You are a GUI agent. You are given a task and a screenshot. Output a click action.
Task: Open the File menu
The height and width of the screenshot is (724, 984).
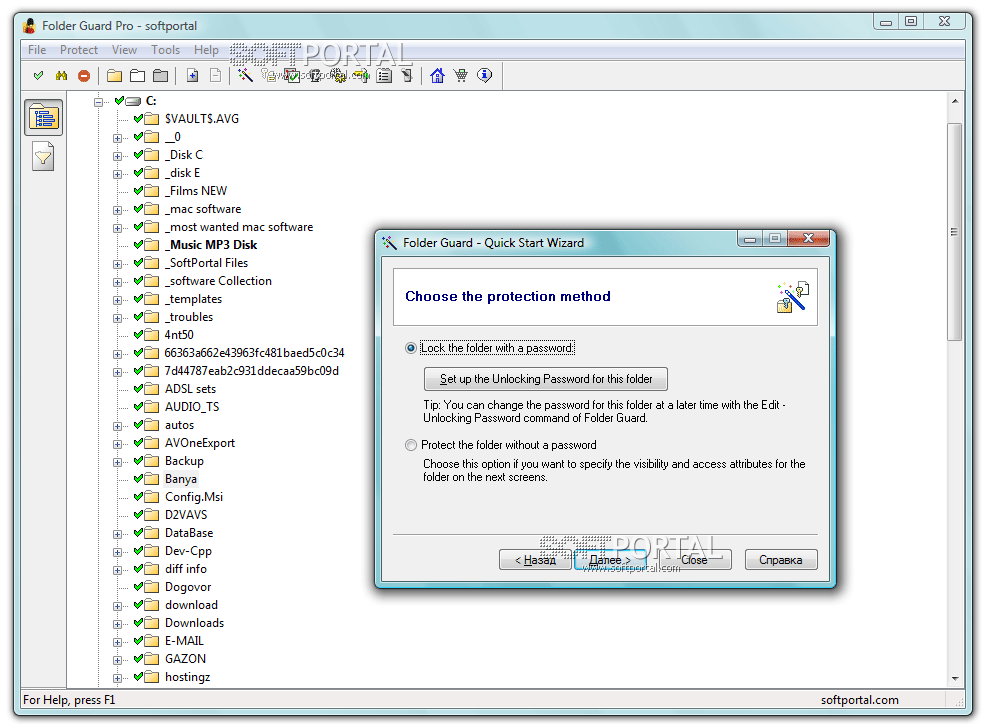click(x=37, y=50)
